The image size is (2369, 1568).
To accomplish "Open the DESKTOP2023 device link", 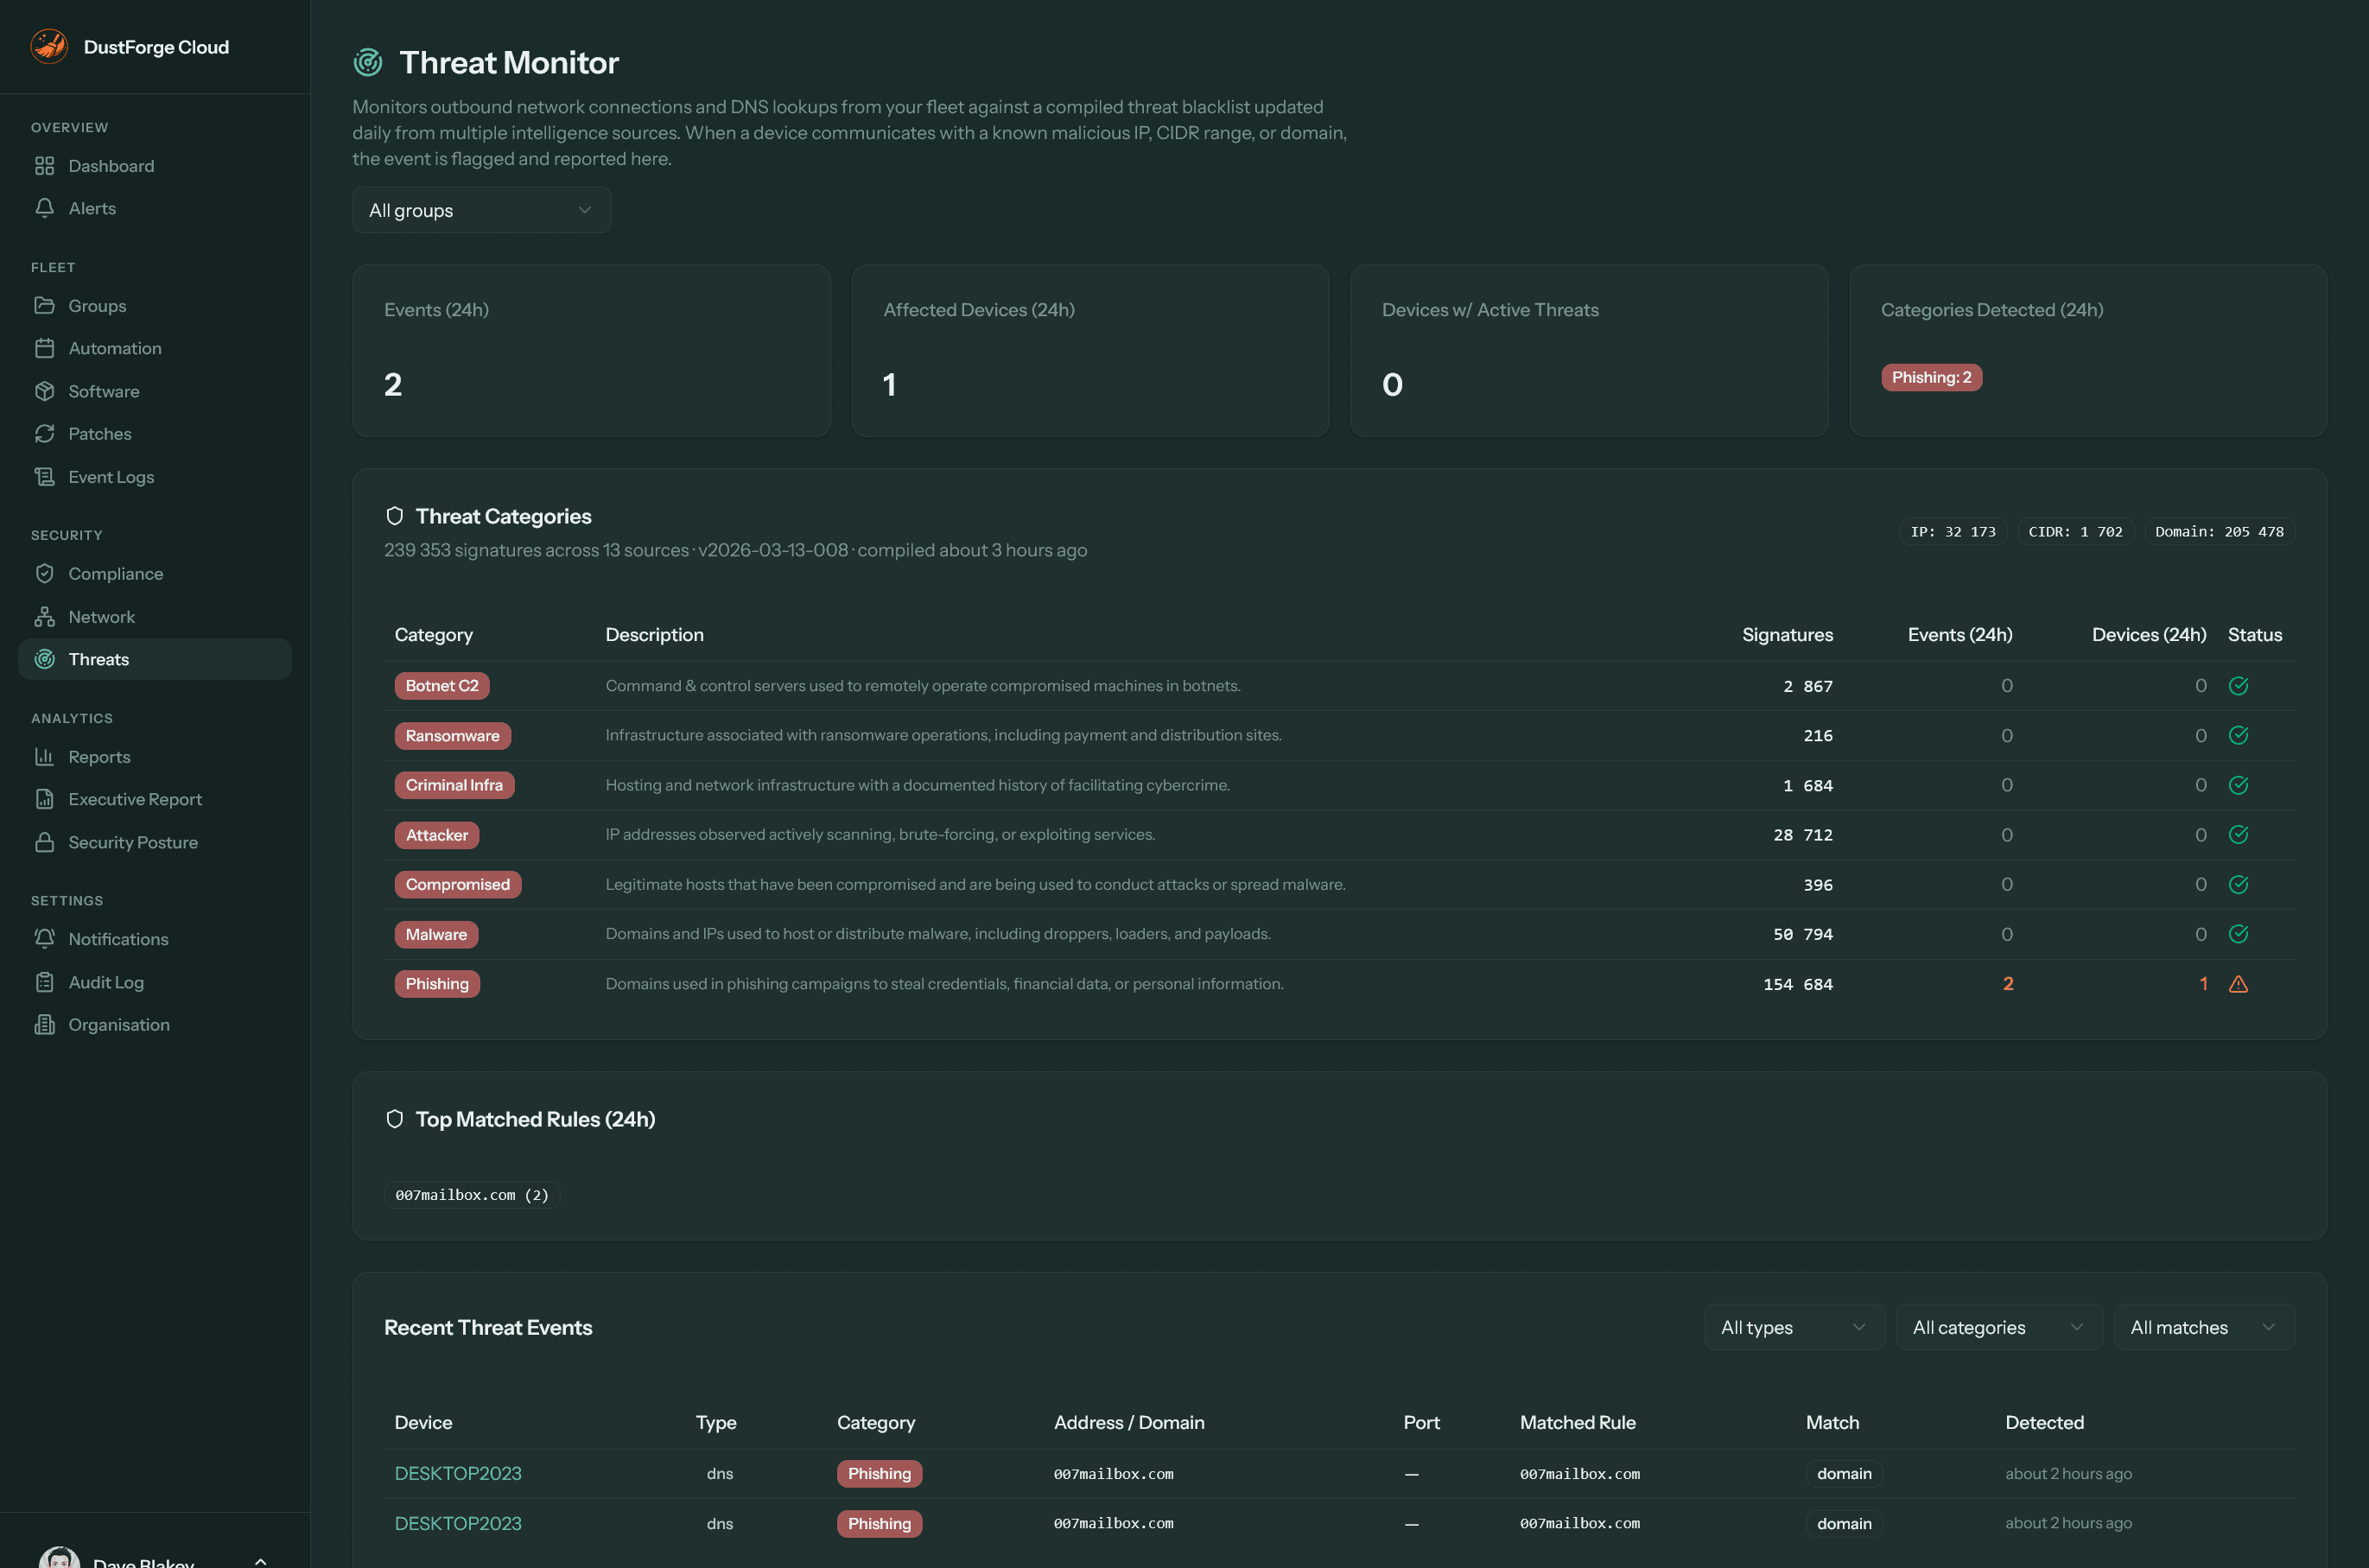I will pos(458,1473).
